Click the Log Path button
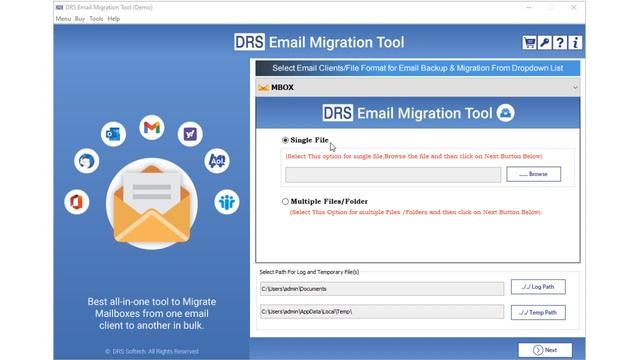This screenshot has height=360, width=640. click(x=538, y=287)
